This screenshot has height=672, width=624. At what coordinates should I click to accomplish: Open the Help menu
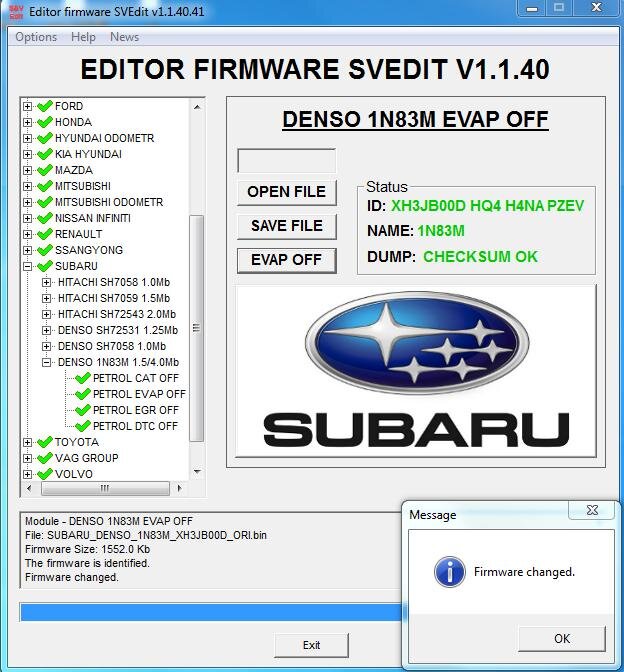(83, 37)
